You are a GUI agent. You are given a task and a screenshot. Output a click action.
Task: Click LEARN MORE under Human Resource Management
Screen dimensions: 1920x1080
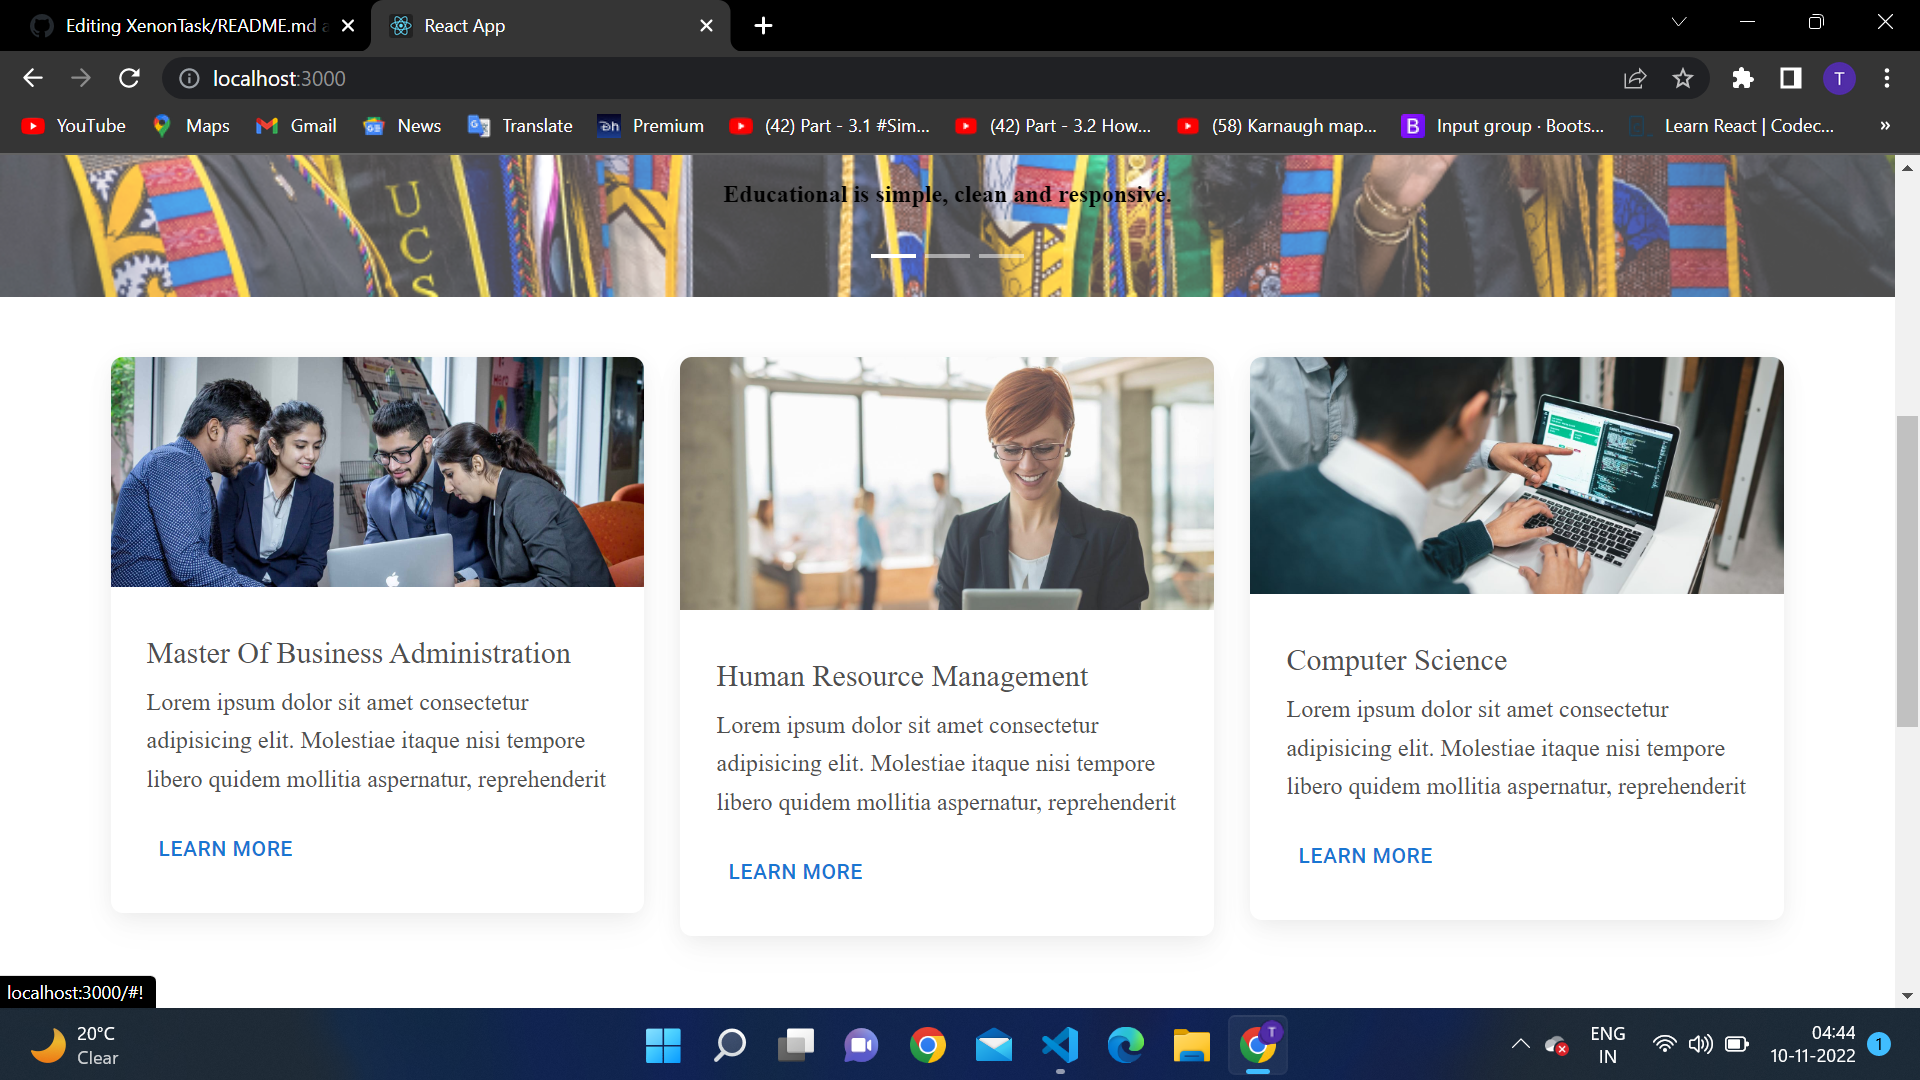[x=795, y=872]
